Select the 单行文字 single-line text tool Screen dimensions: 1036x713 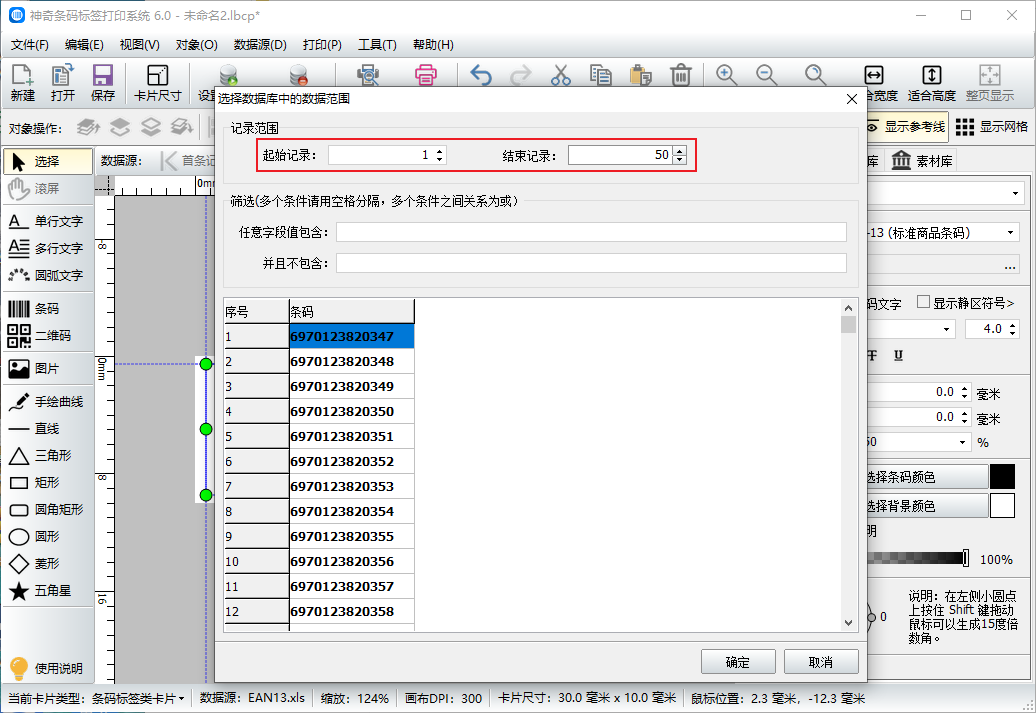48,221
